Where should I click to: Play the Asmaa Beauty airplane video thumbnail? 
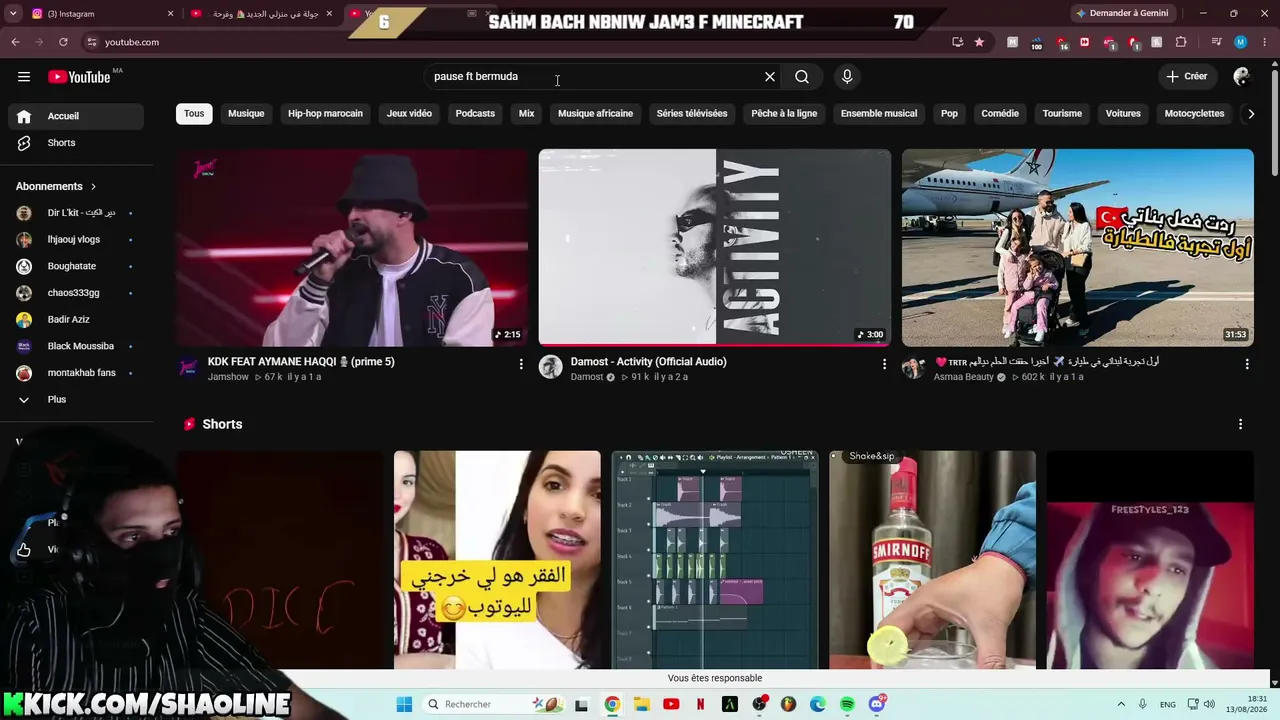pyautogui.click(x=1078, y=248)
